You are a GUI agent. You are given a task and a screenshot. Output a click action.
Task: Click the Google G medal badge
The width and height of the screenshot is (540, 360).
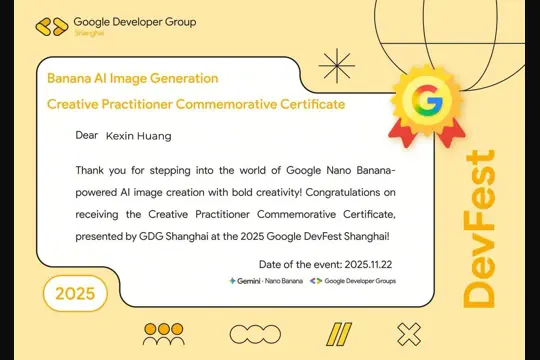coord(427,105)
